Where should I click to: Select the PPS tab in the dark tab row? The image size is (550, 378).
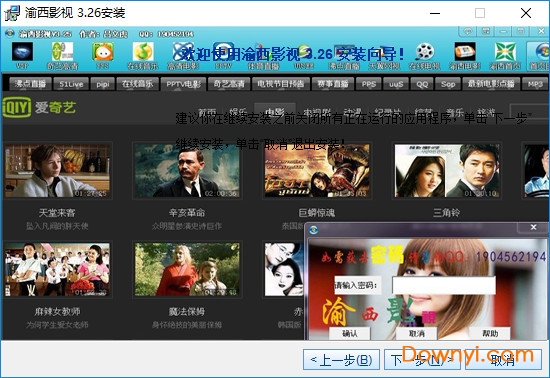[x=369, y=84]
